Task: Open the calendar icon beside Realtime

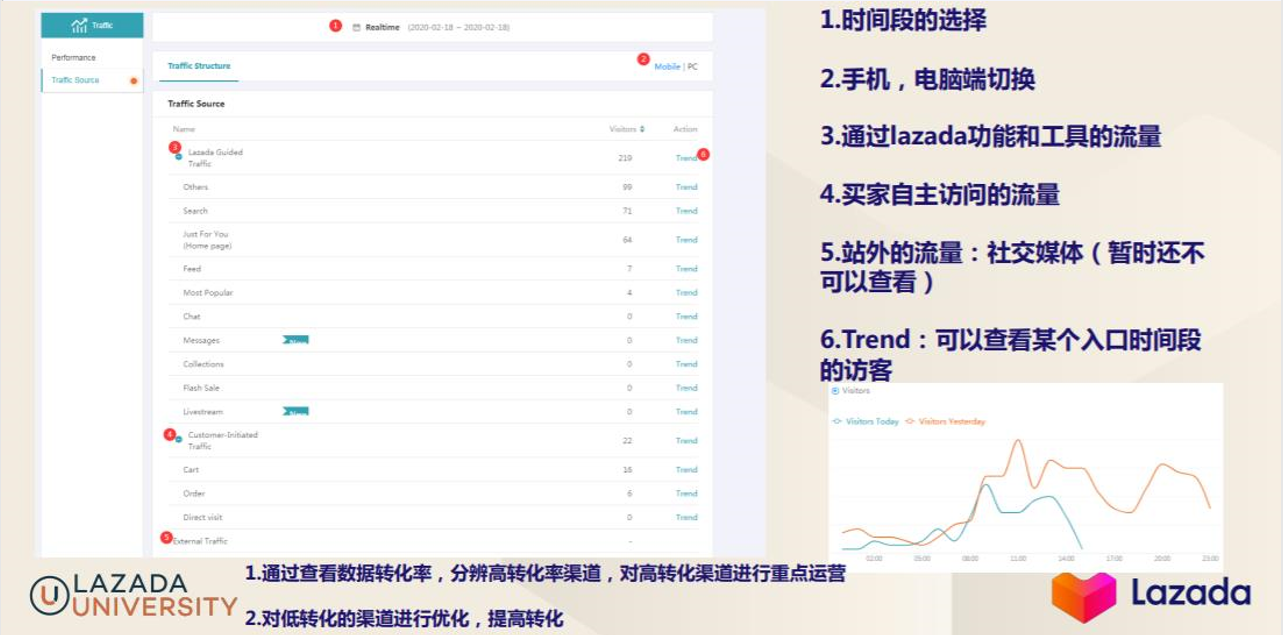Action: (x=356, y=27)
